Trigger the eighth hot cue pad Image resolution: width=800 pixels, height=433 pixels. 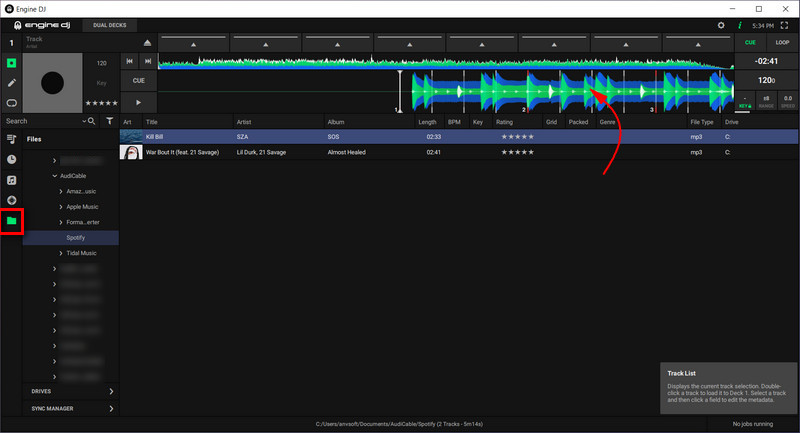[x=697, y=43]
